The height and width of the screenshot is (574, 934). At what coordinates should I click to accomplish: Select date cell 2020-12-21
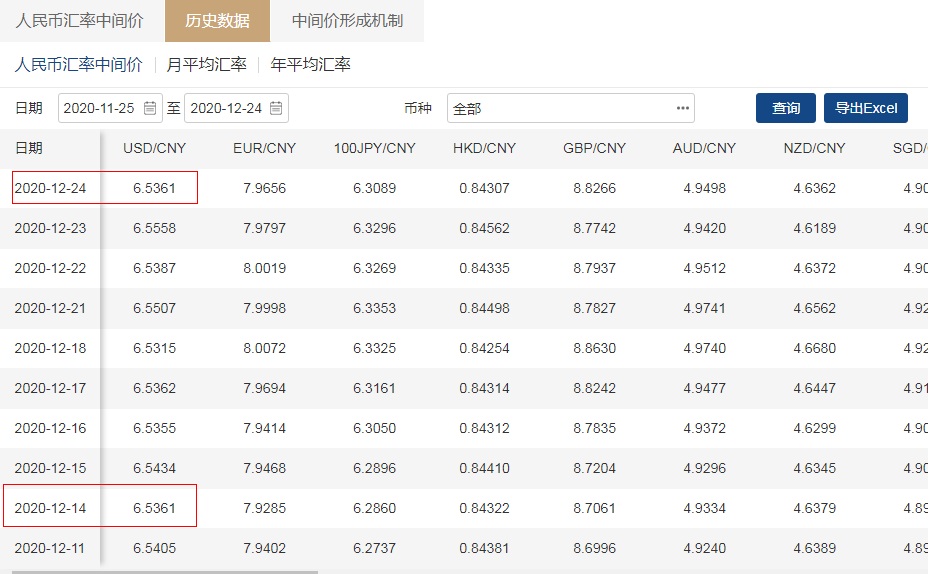pyautogui.click(x=51, y=308)
